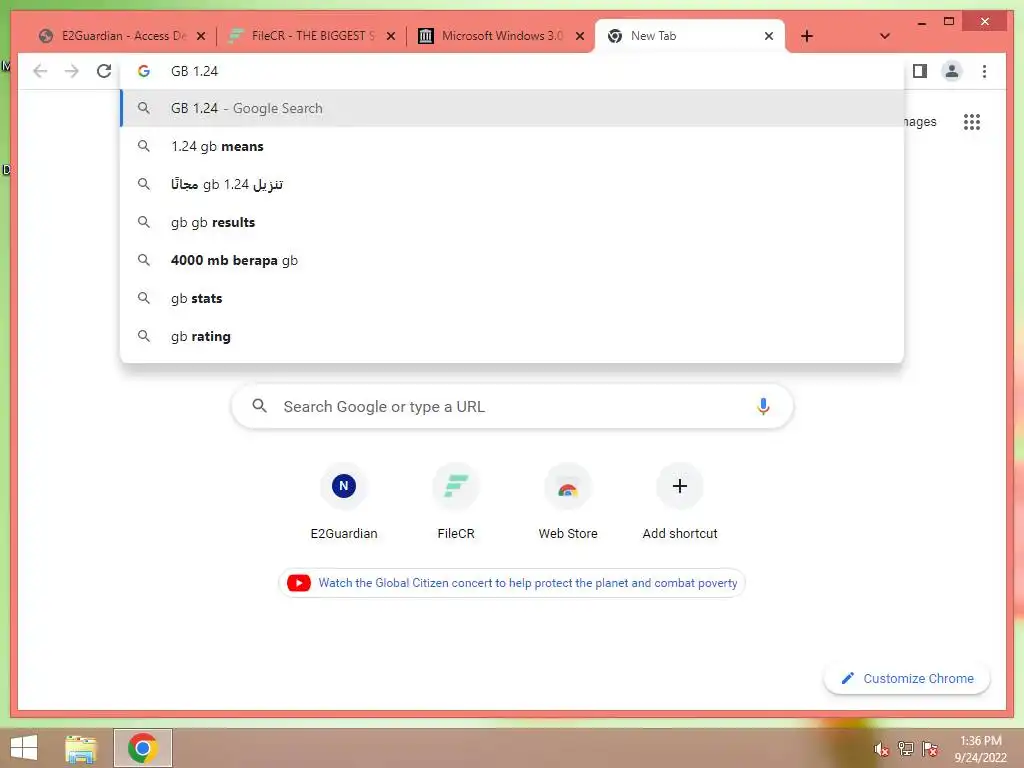Select '1.24 gb means' suggestion

click(x=512, y=146)
